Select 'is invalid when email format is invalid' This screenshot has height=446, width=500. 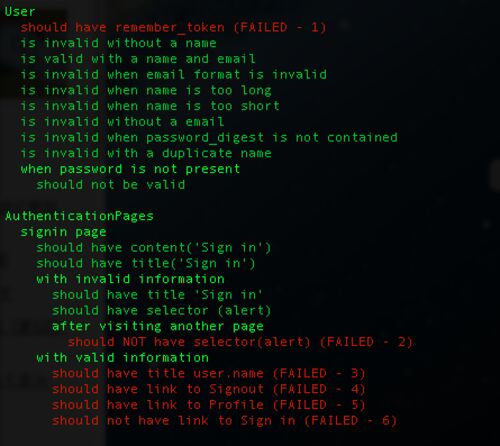point(173,74)
